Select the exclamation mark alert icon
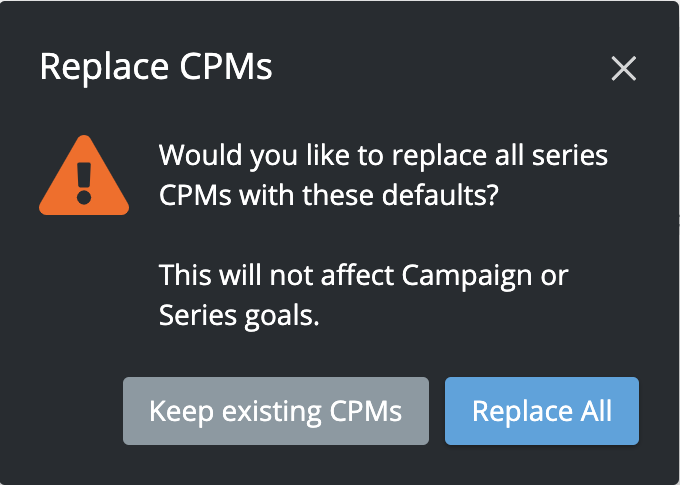 click(x=84, y=180)
